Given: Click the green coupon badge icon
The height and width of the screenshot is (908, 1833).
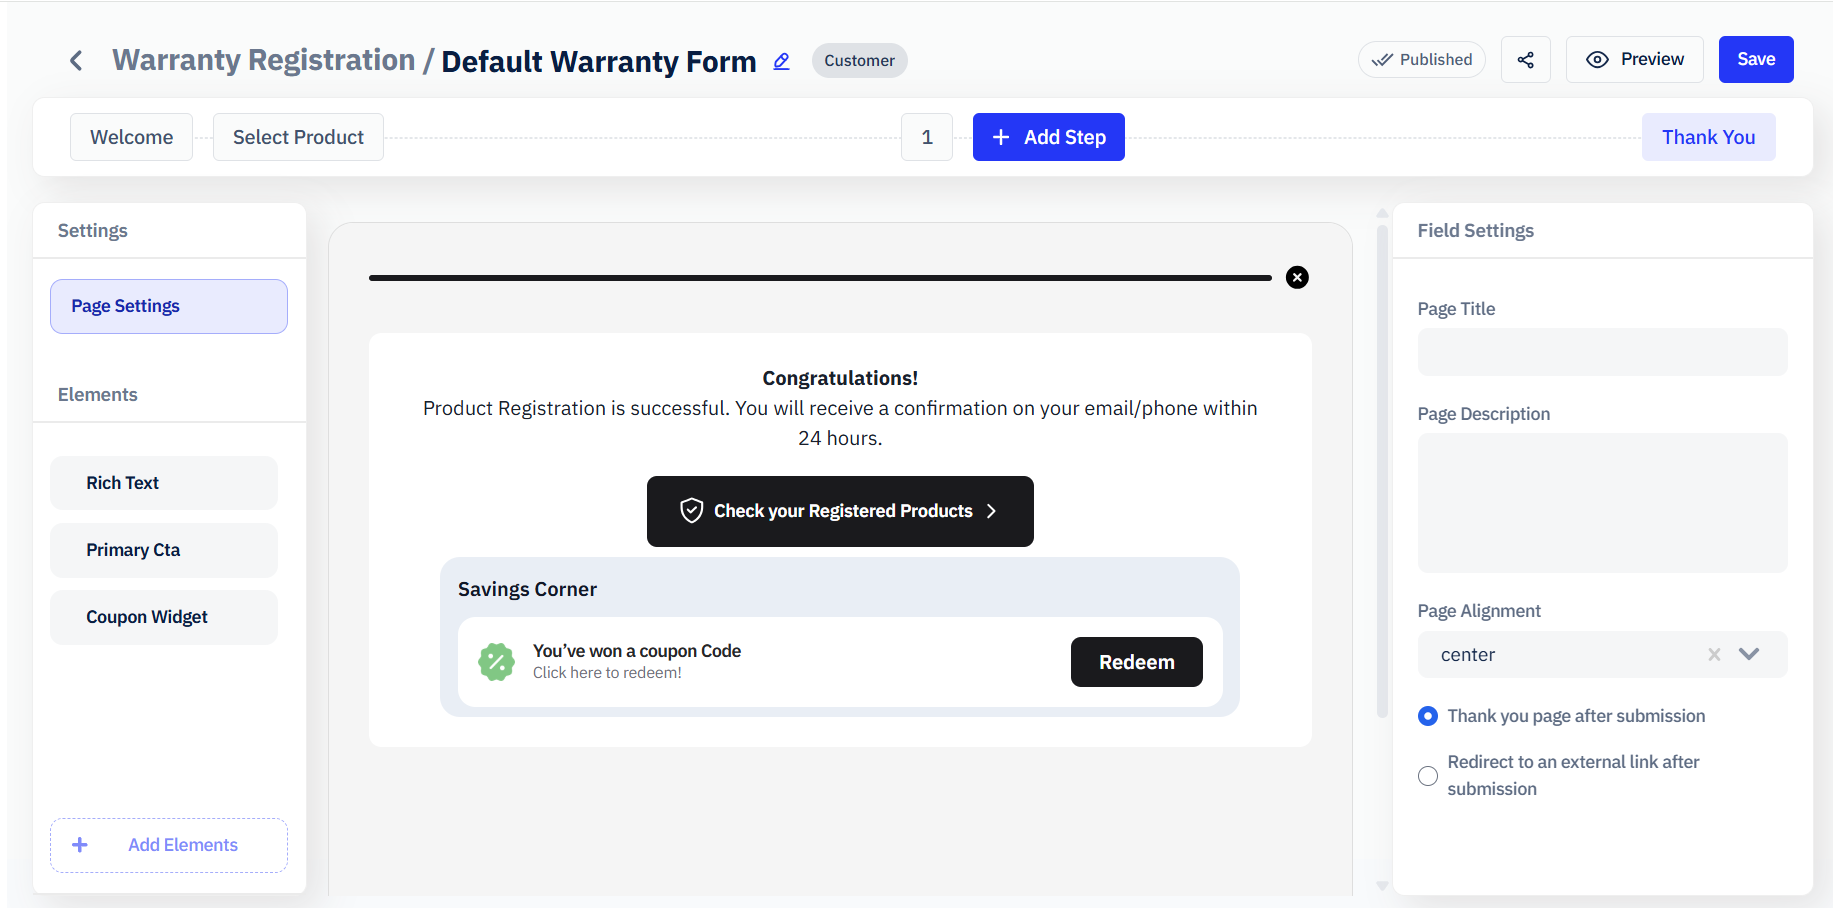Looking at the screenshot, I should pos(496,662).
